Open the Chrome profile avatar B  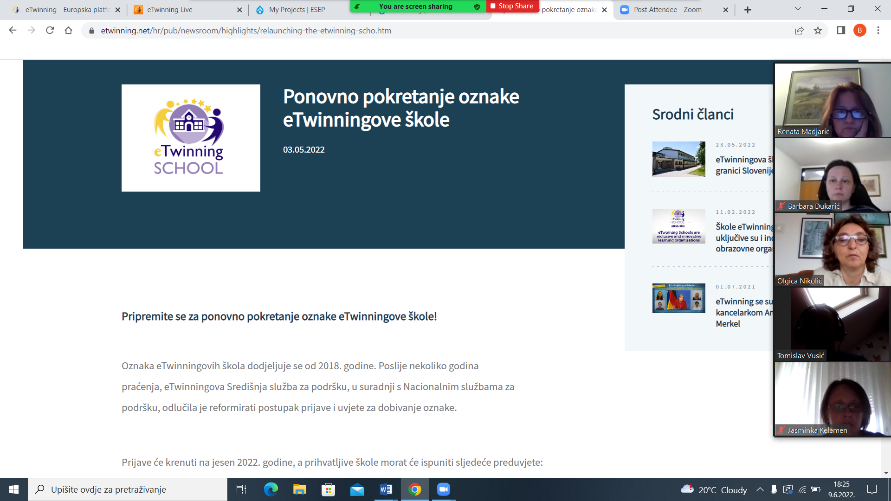[860, 31]
